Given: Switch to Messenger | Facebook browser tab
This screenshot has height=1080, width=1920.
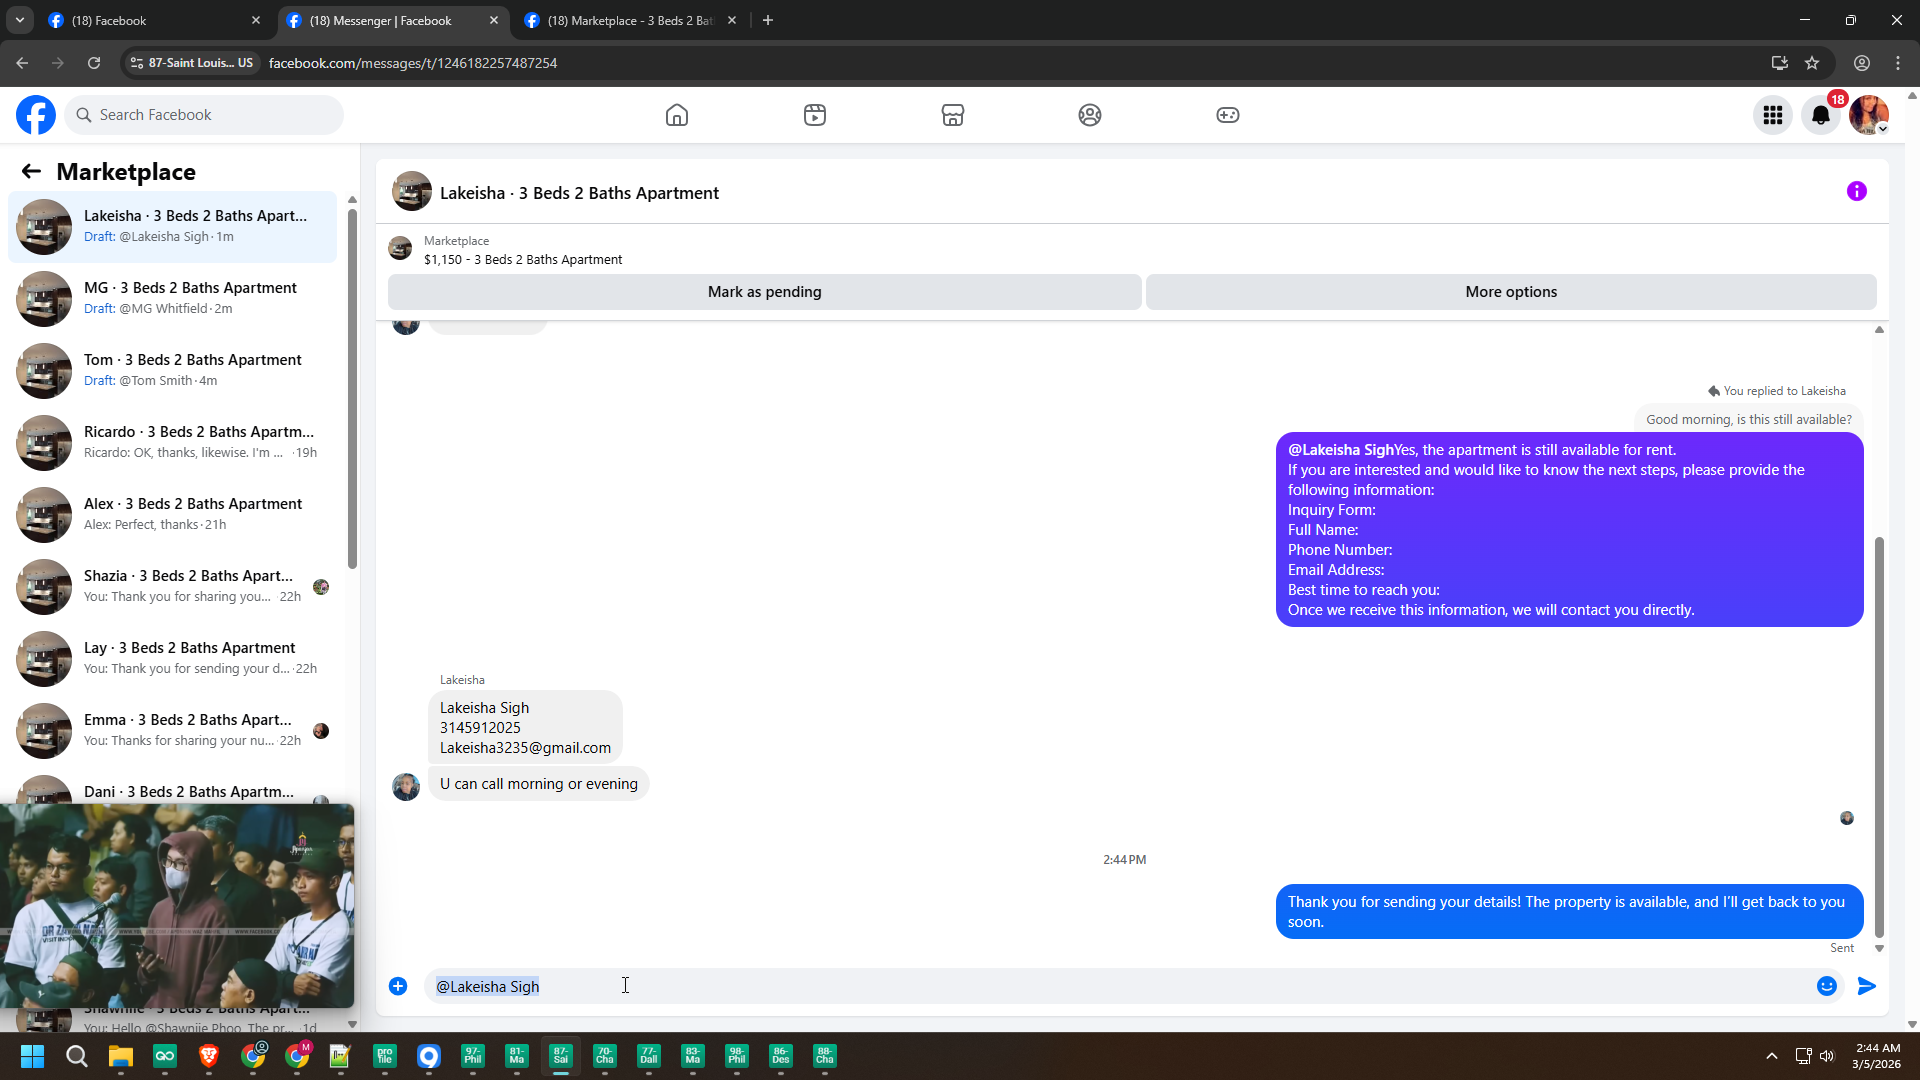Looking at the screenshot, I should click(393, 20).
